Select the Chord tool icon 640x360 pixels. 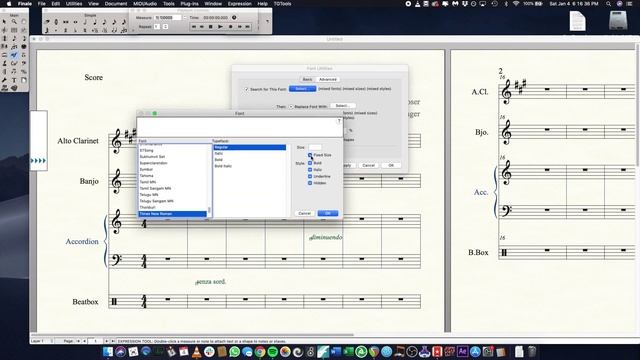(x=14, y=63)
